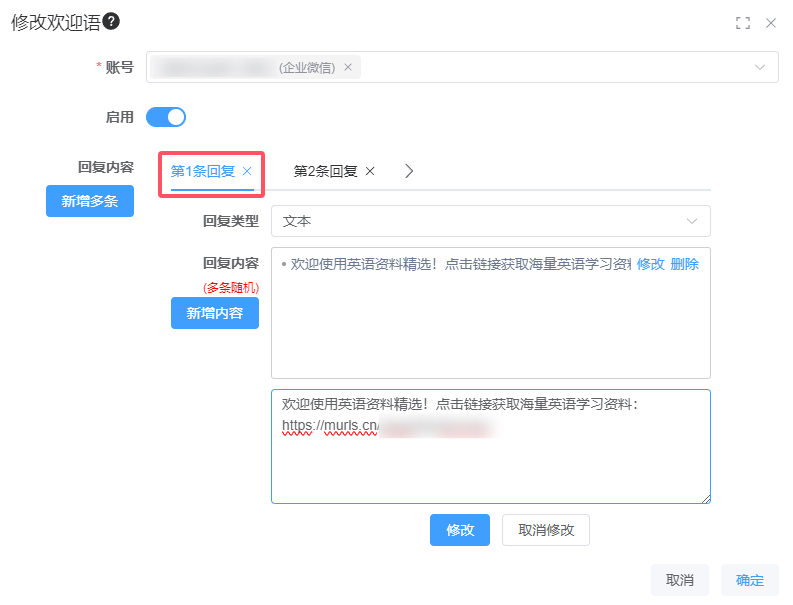793x605 pixels.
Task: Close the 第1条回复 tab
Action: [247, 171]
